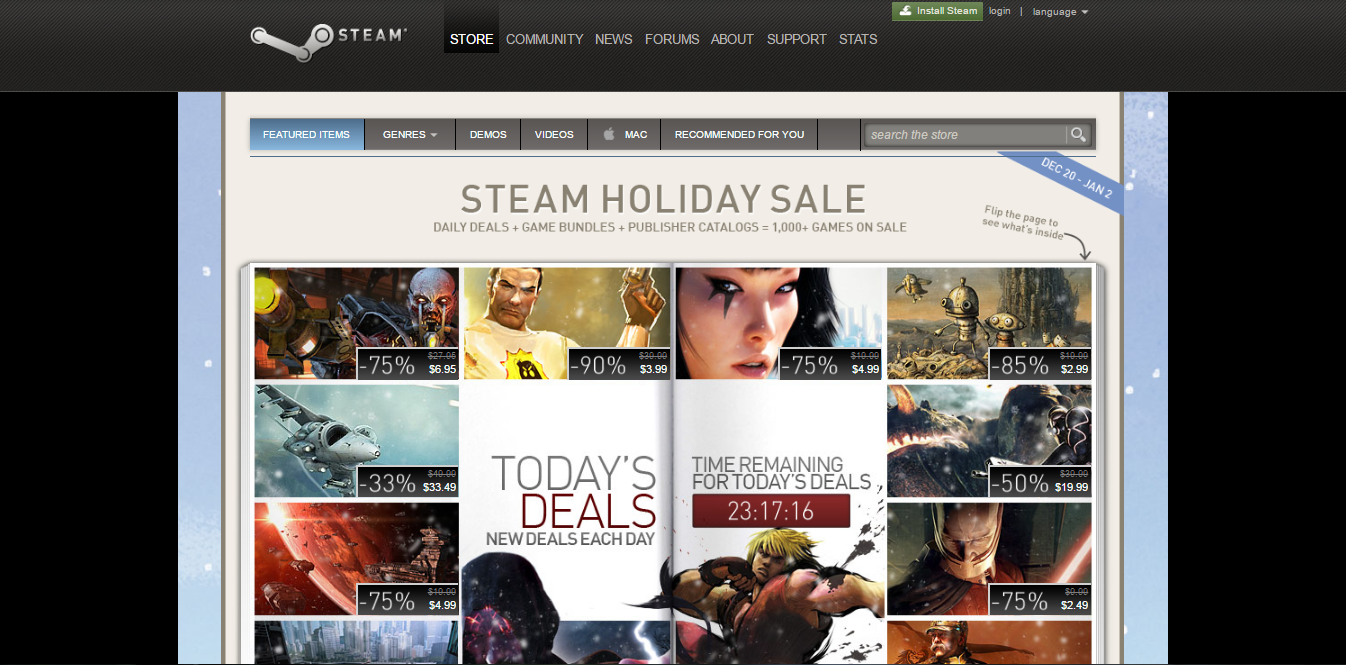
Task: Open the -50% dragon game deal $19.99
Action: (989, 441)
